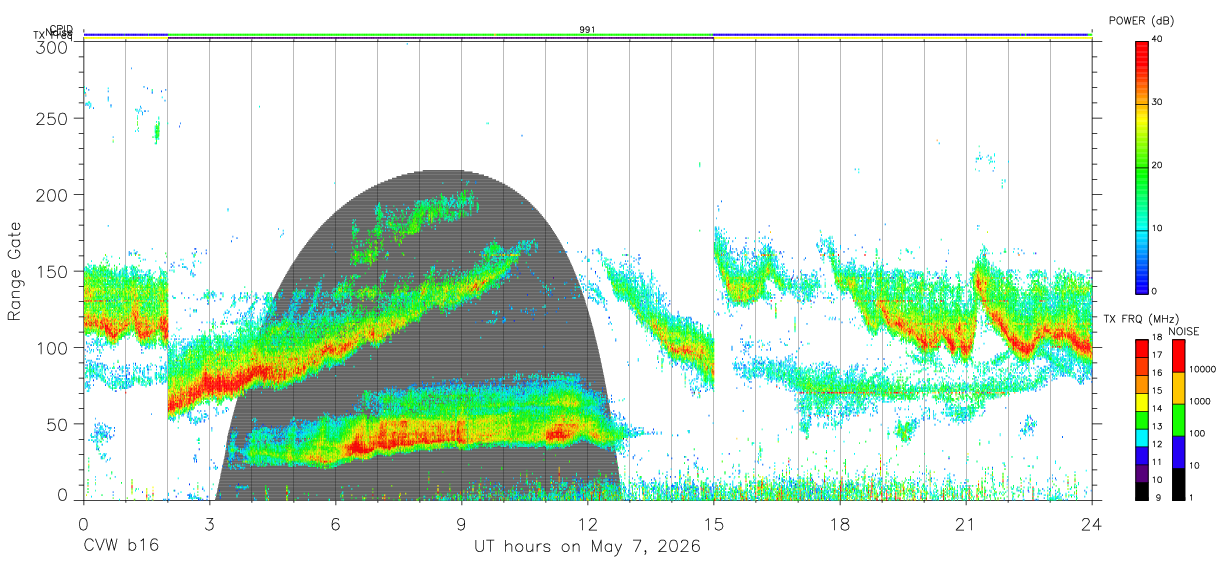Pick the purple 10-11 MHz frequency swatch
The image size is (1228, 567).
click(1142, 473)
